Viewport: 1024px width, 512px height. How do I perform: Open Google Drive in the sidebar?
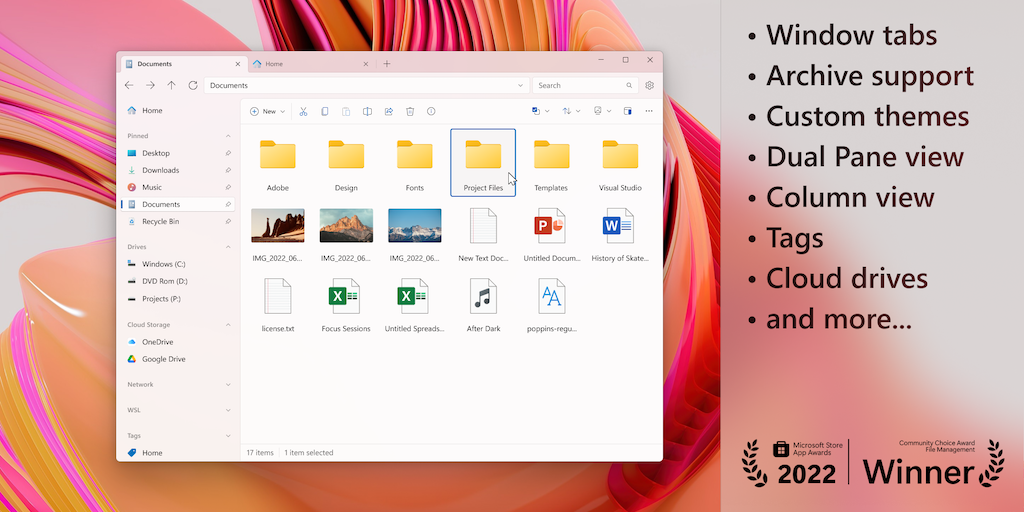163,359
